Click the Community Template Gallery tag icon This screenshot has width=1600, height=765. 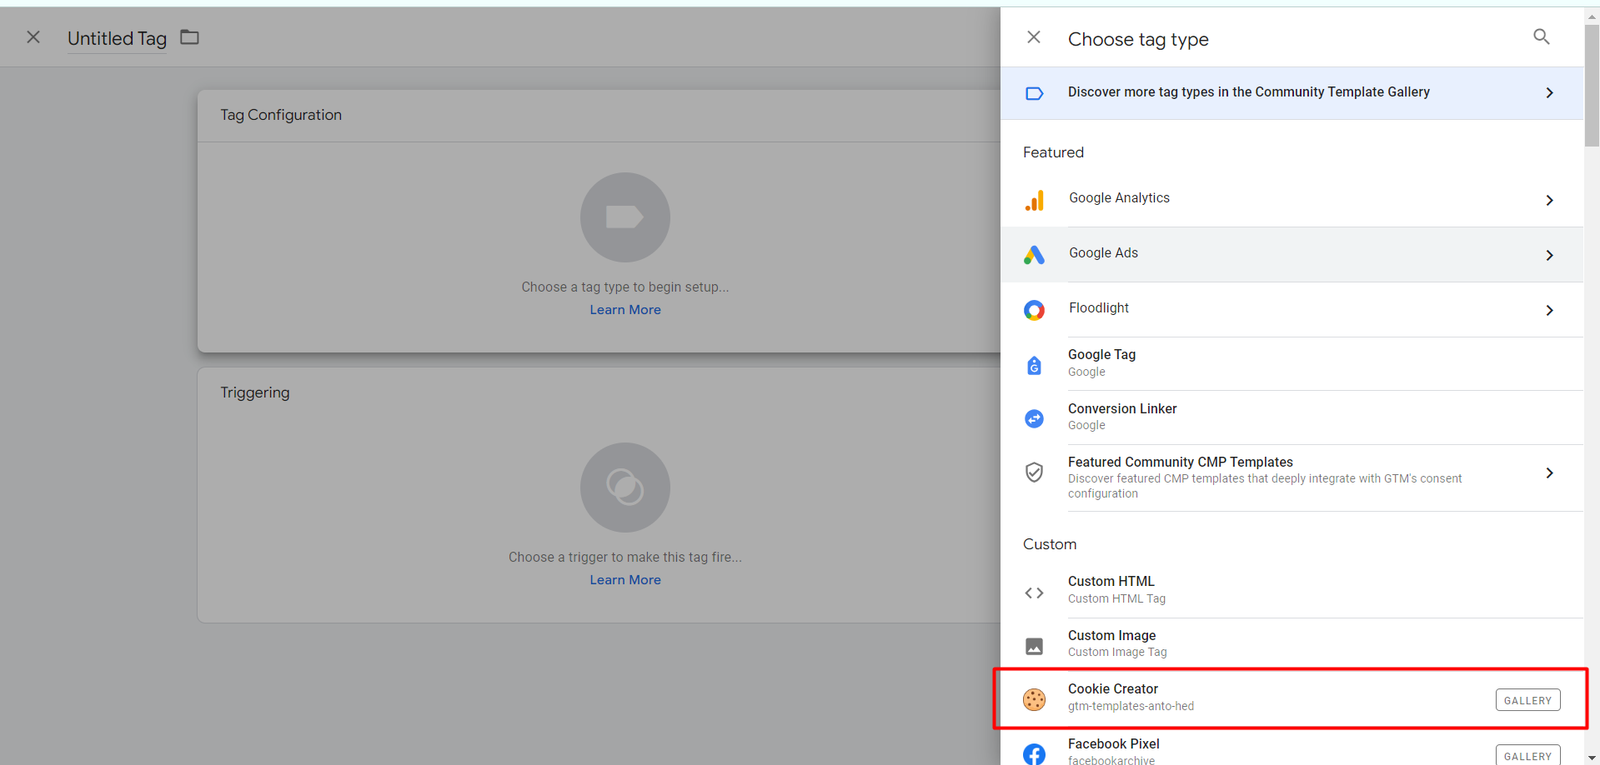(1034, 93)
